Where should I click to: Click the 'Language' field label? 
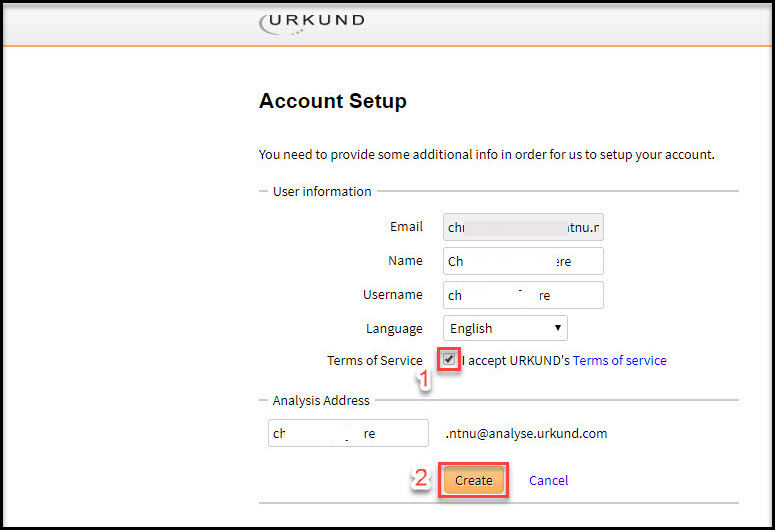pyautogui.click(x=394, y=329)
